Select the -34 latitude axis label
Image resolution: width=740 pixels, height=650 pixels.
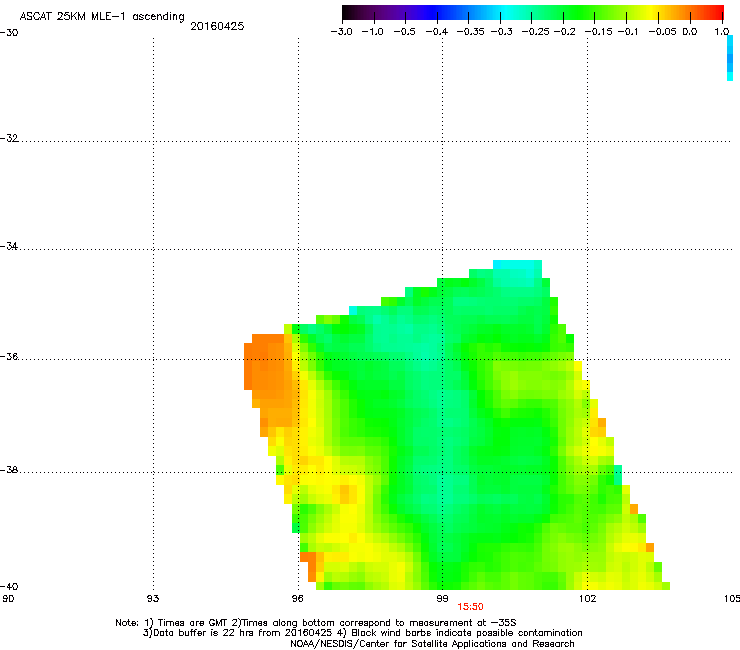point(9,246)
